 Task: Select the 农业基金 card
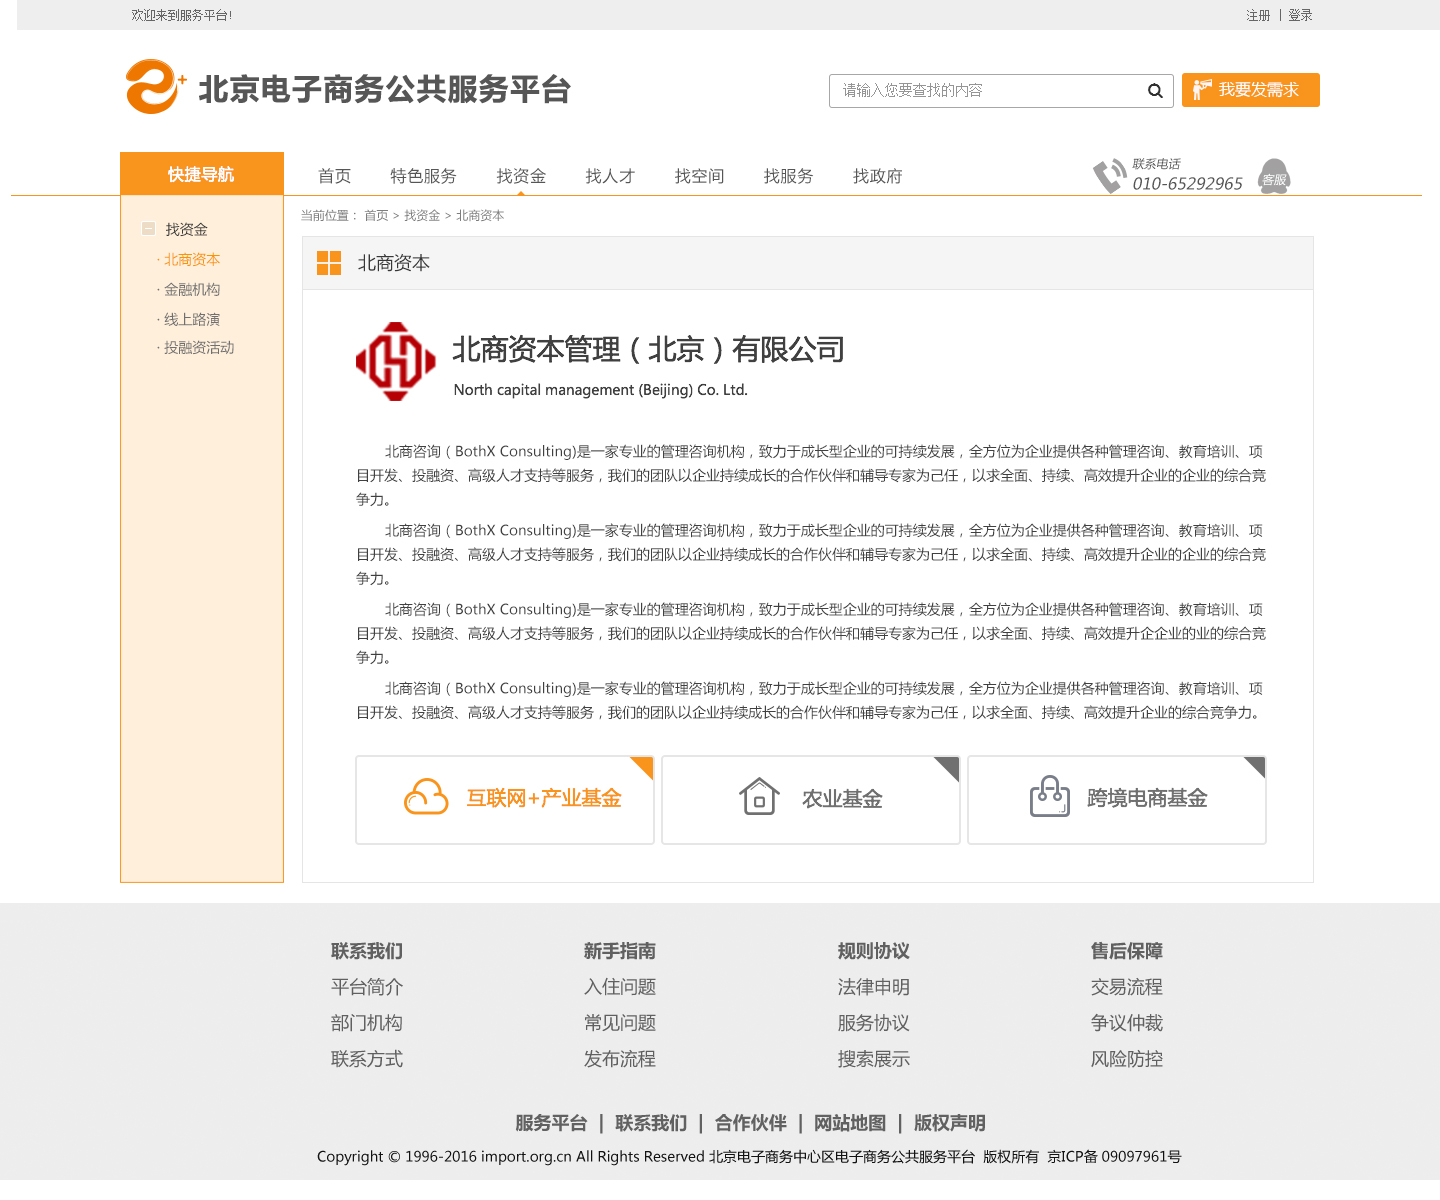[x=811, y=800]
